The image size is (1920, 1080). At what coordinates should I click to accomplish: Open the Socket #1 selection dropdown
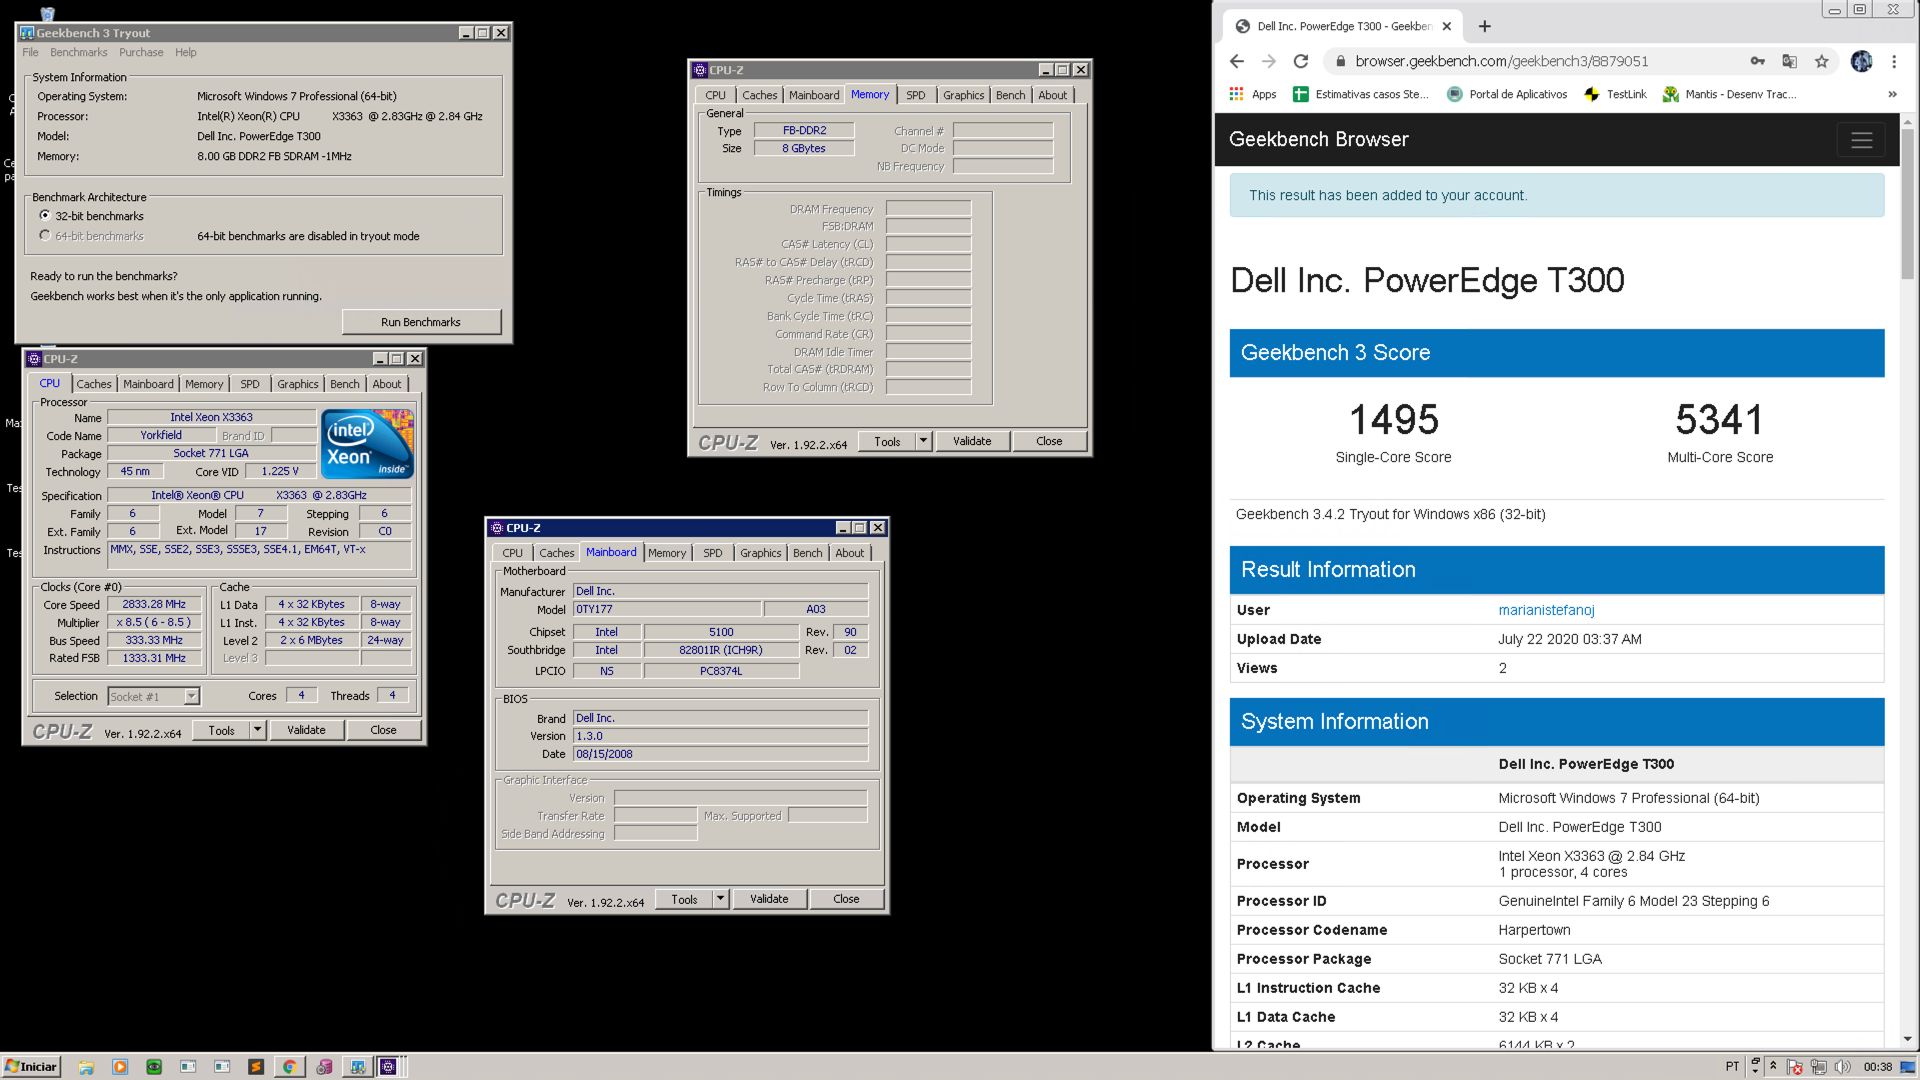coord(191,696)
